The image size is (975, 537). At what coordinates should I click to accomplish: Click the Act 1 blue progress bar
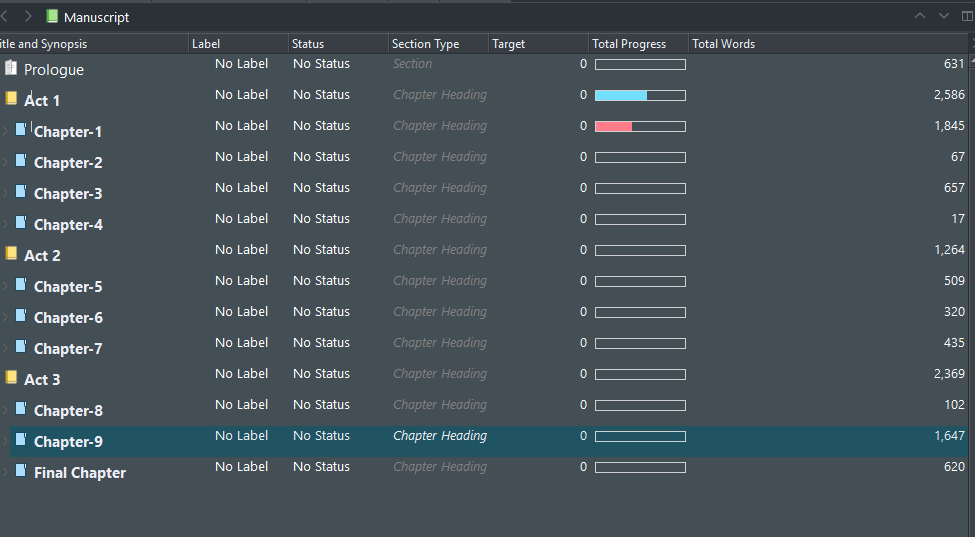640,95
